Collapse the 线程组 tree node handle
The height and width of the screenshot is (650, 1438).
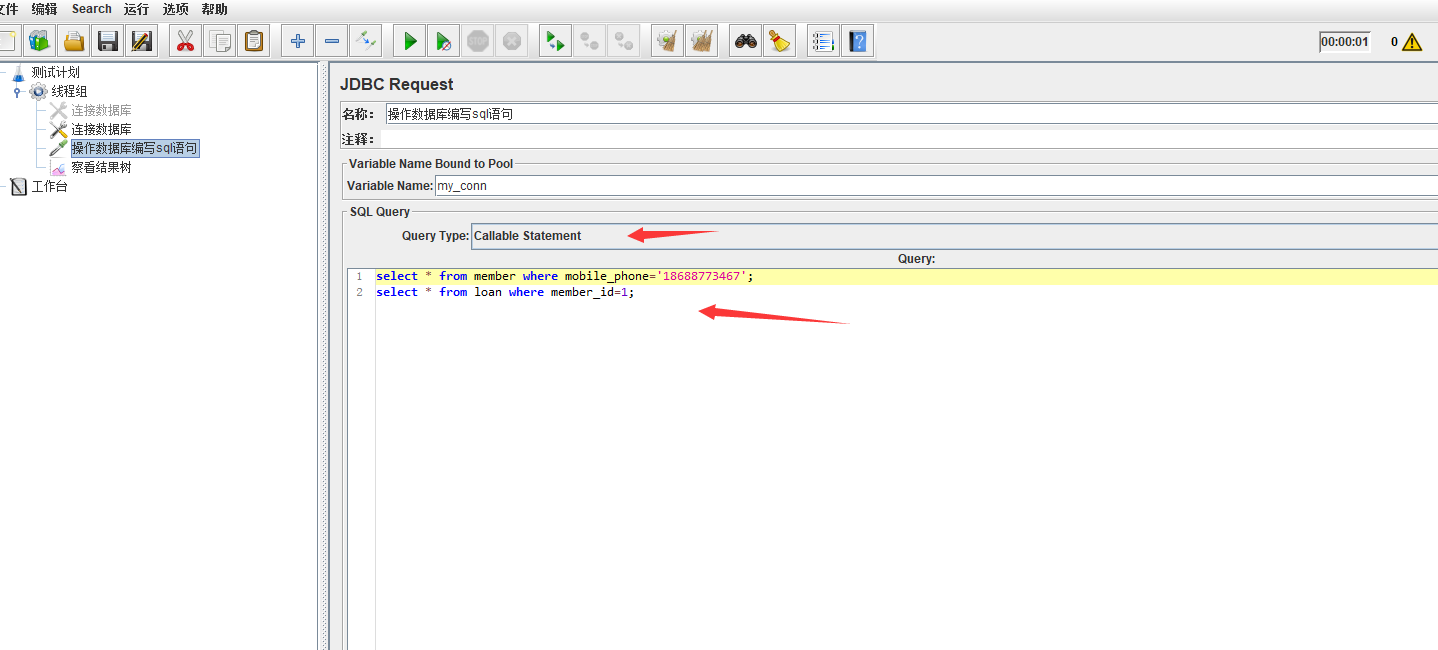pyautogui.click(x=17, y=92)
